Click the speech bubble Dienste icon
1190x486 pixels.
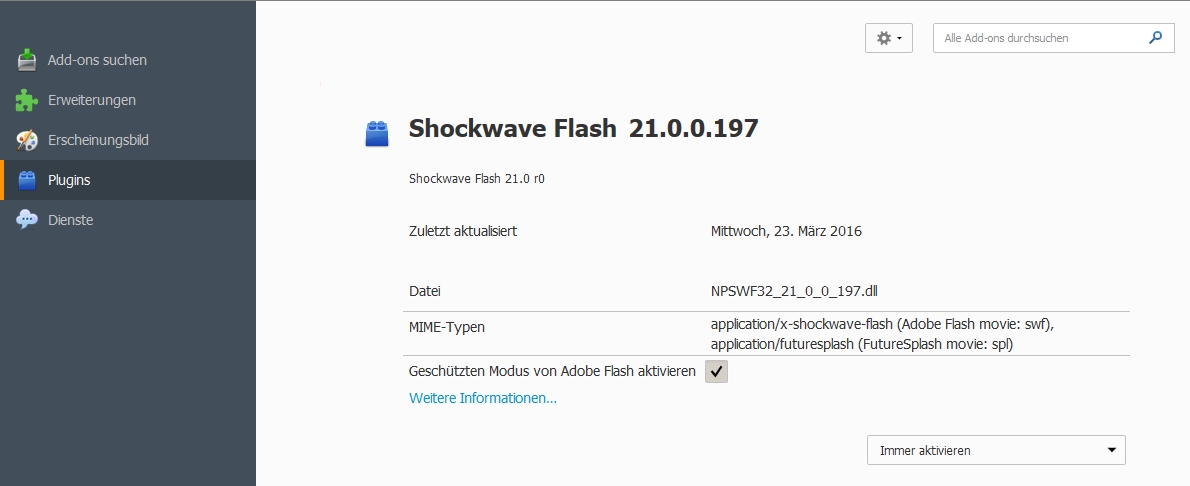tap(28, 220)
